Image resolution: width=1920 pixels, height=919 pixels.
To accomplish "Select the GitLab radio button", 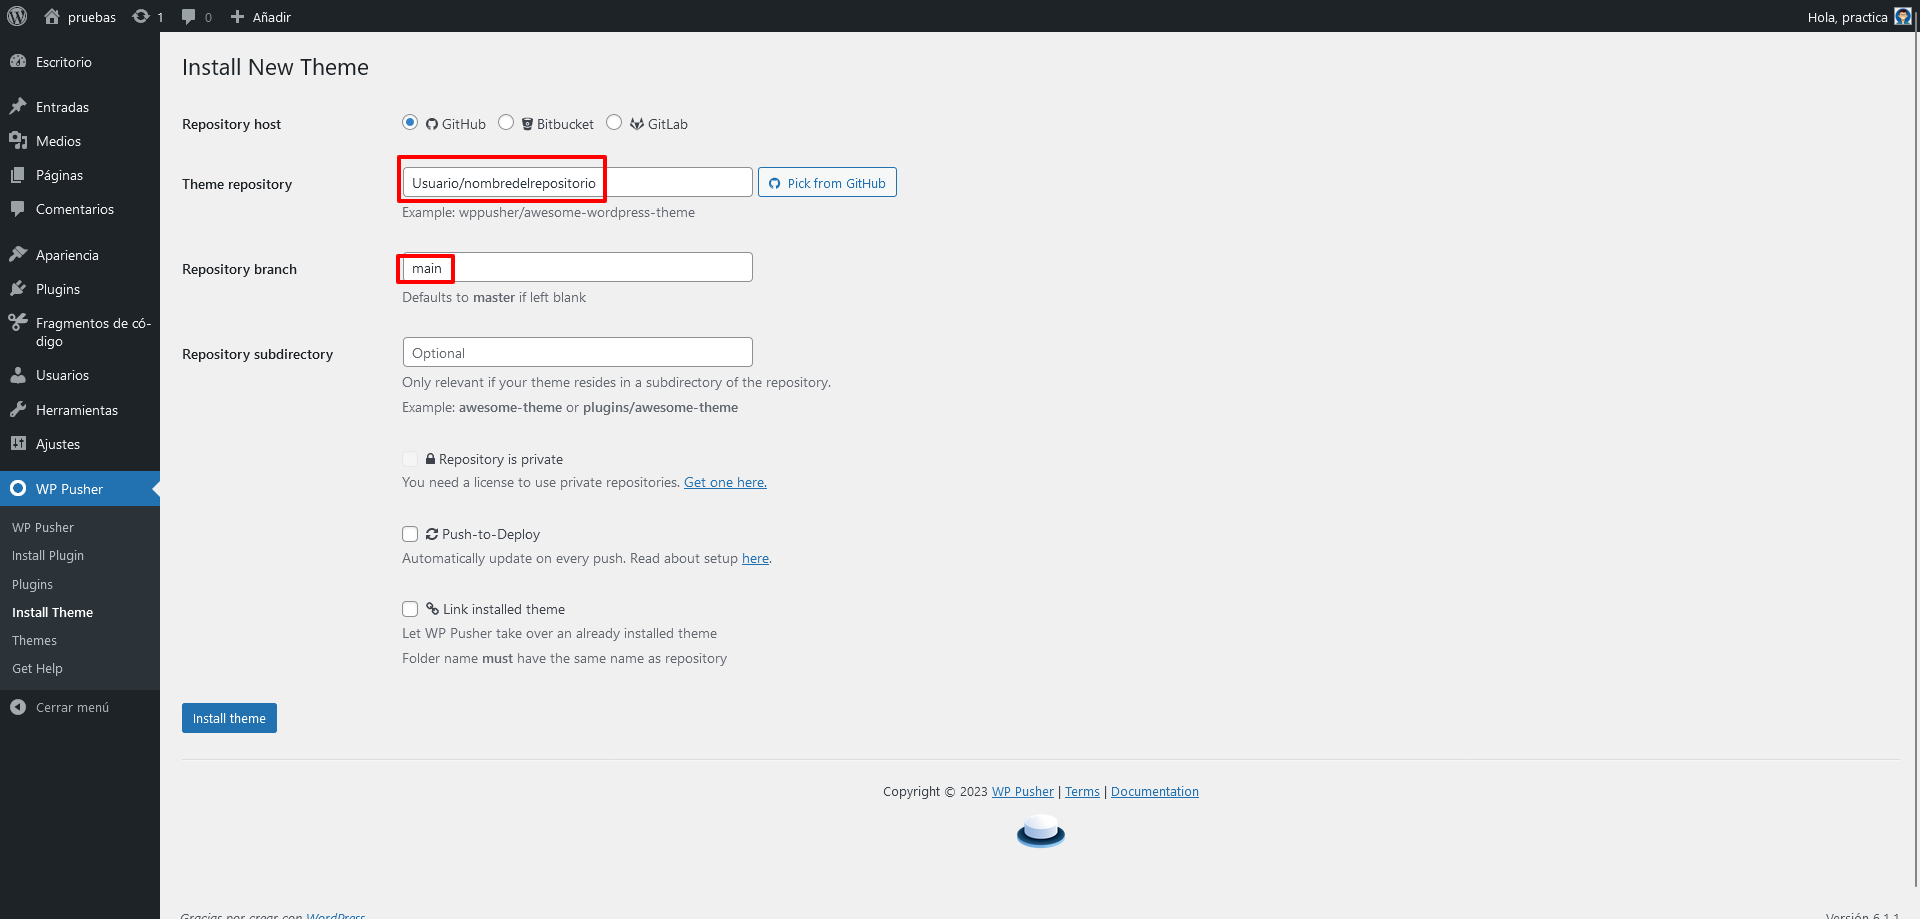I will [x=614, y=122].
